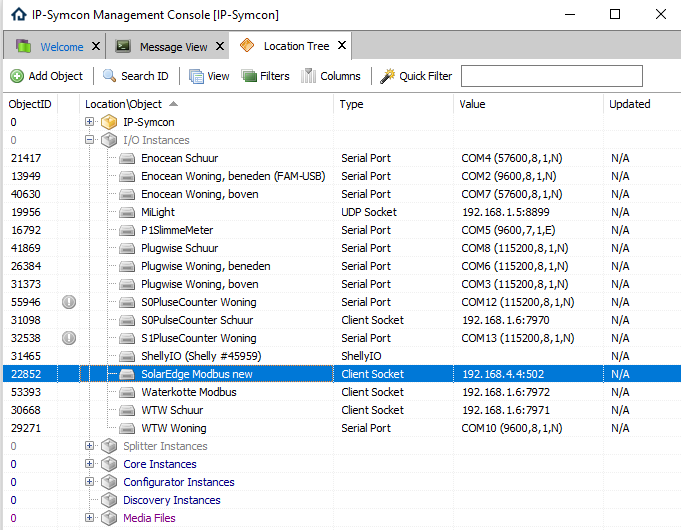Click the Media Files cube icon
681x530 pixels.
pyautogui.click(x=109, y=518)
